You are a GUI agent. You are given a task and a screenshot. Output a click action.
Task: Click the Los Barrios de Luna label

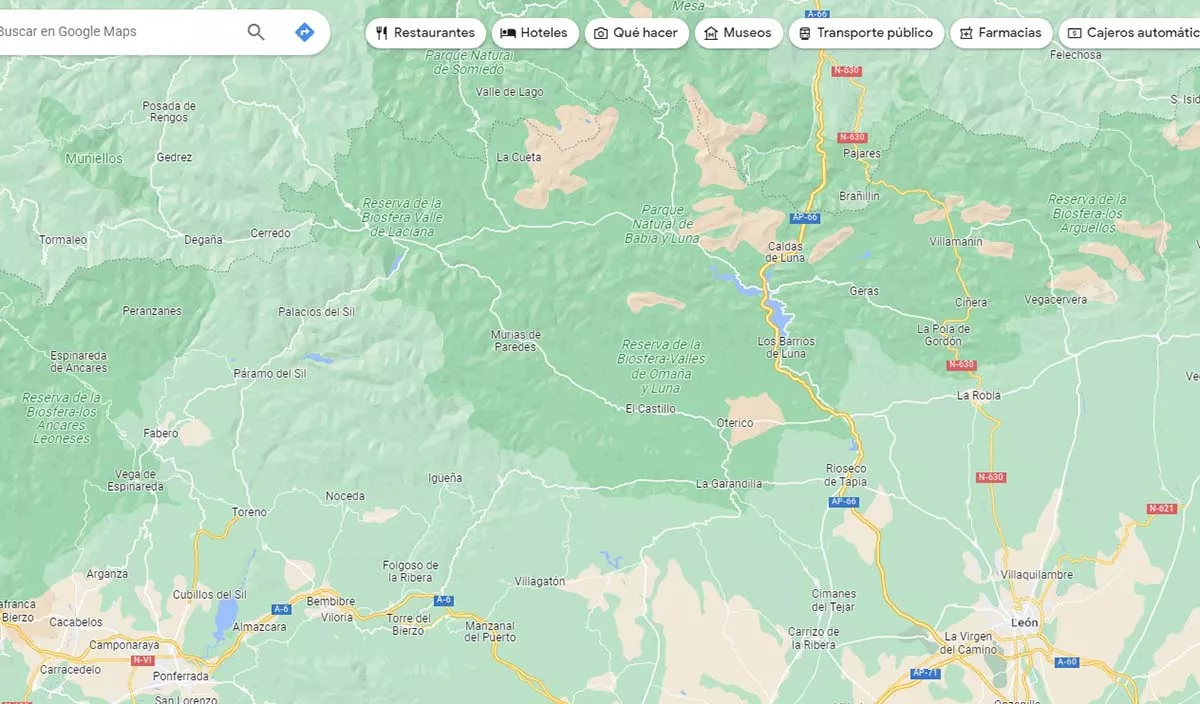coord(786,347)
